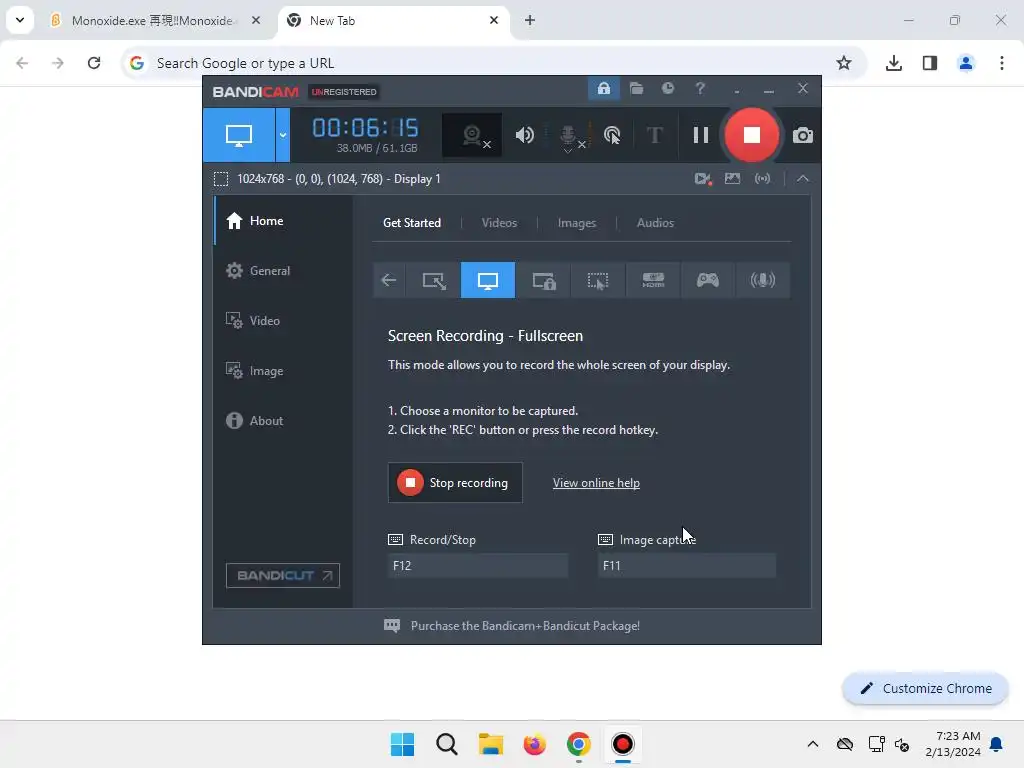1024x768 pixels.
Task: Open scheduled recording clock icon
Action: (667, 88)
